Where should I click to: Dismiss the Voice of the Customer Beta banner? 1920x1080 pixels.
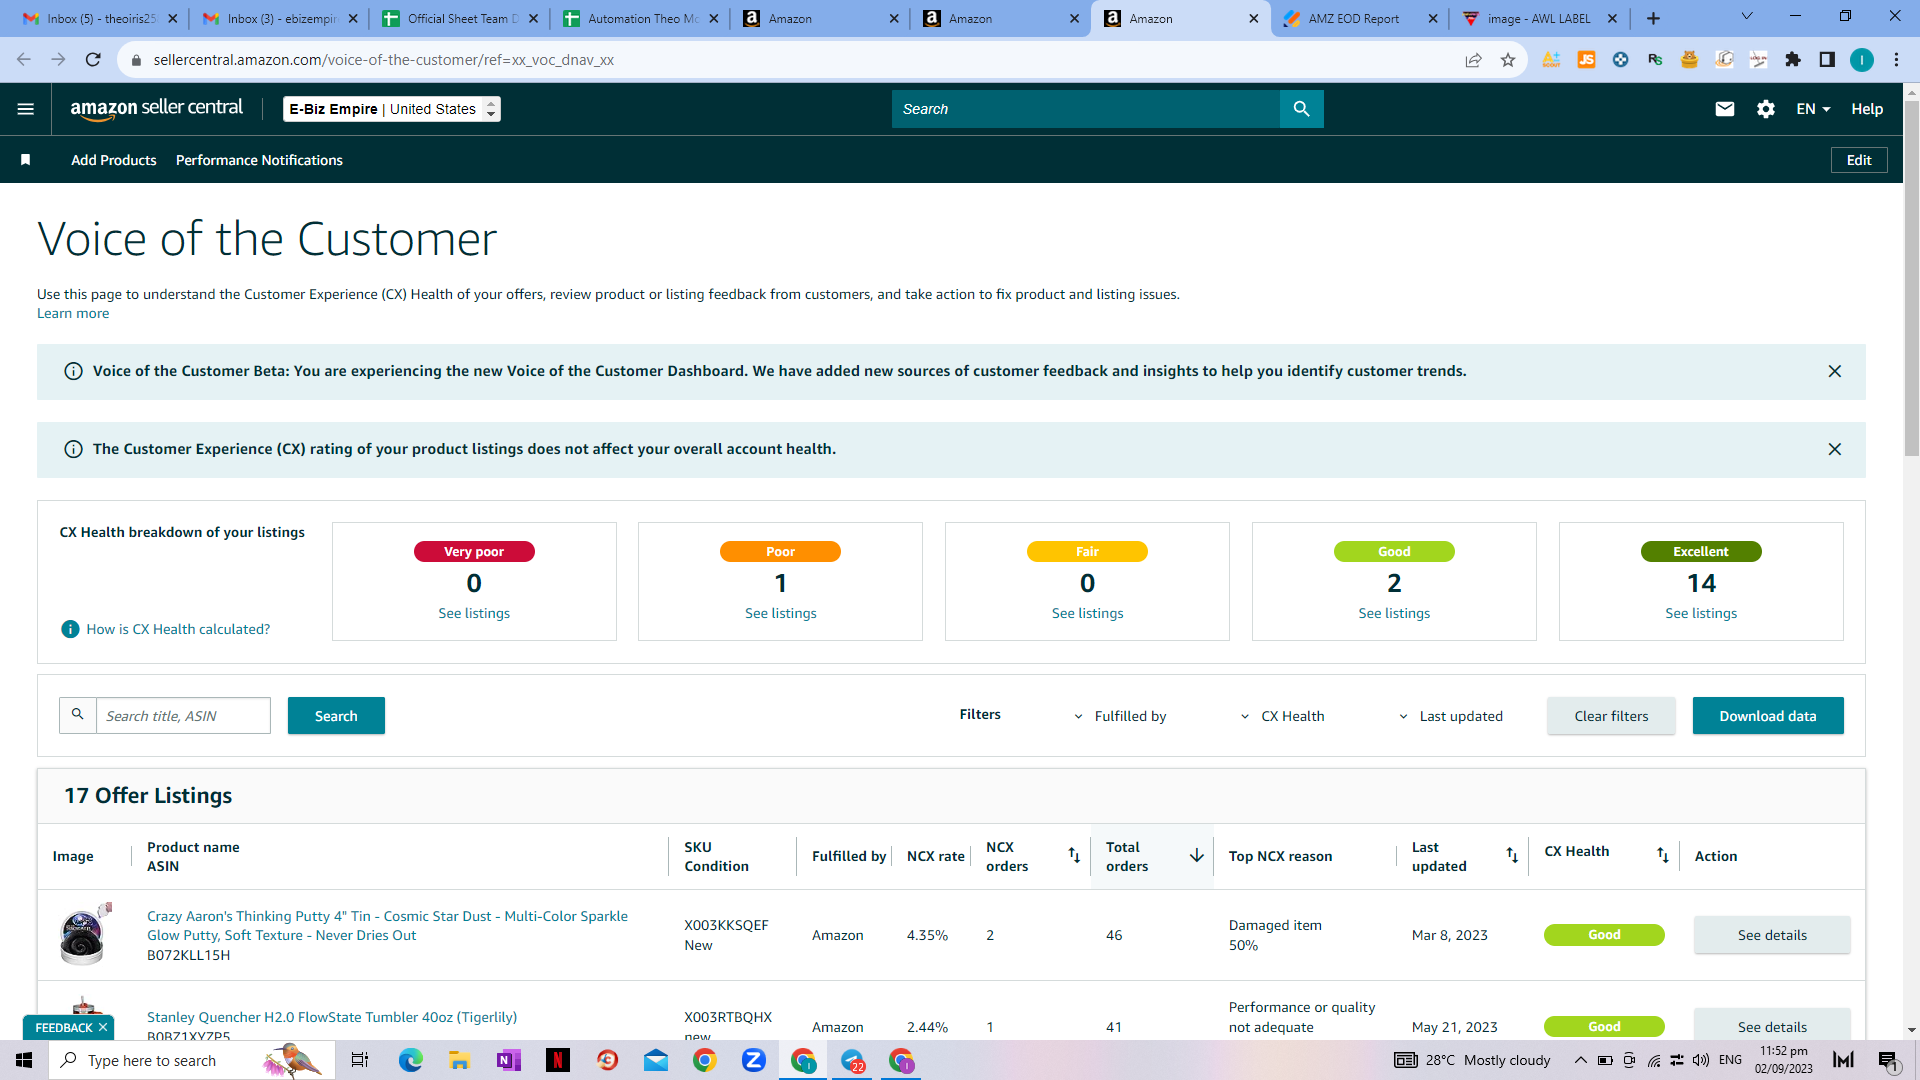coord(1835,371)
